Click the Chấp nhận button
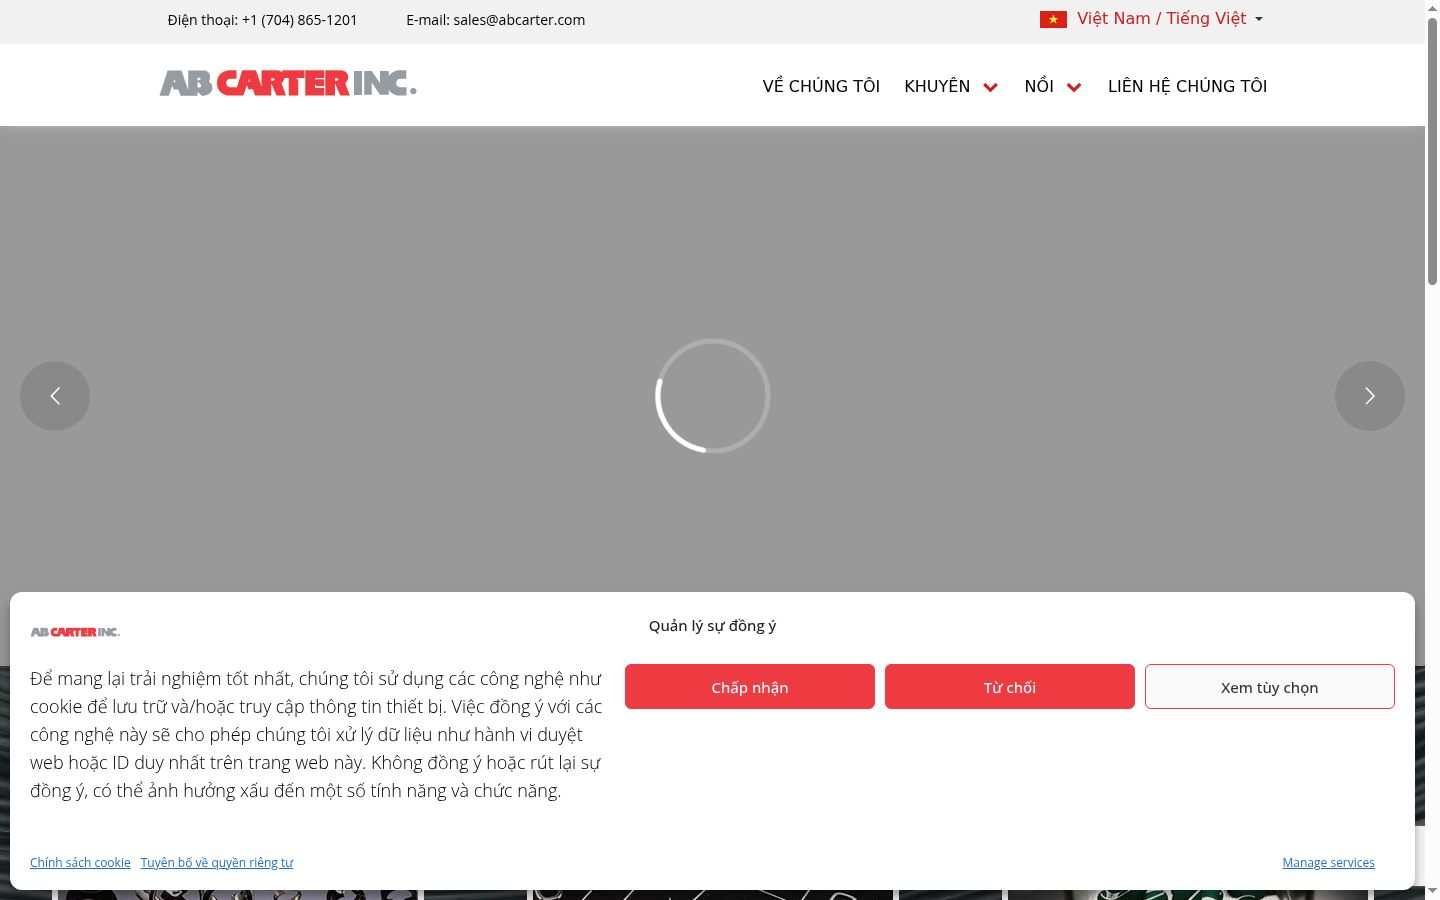This screenshot has height=900, width=1440. (750, 687)
